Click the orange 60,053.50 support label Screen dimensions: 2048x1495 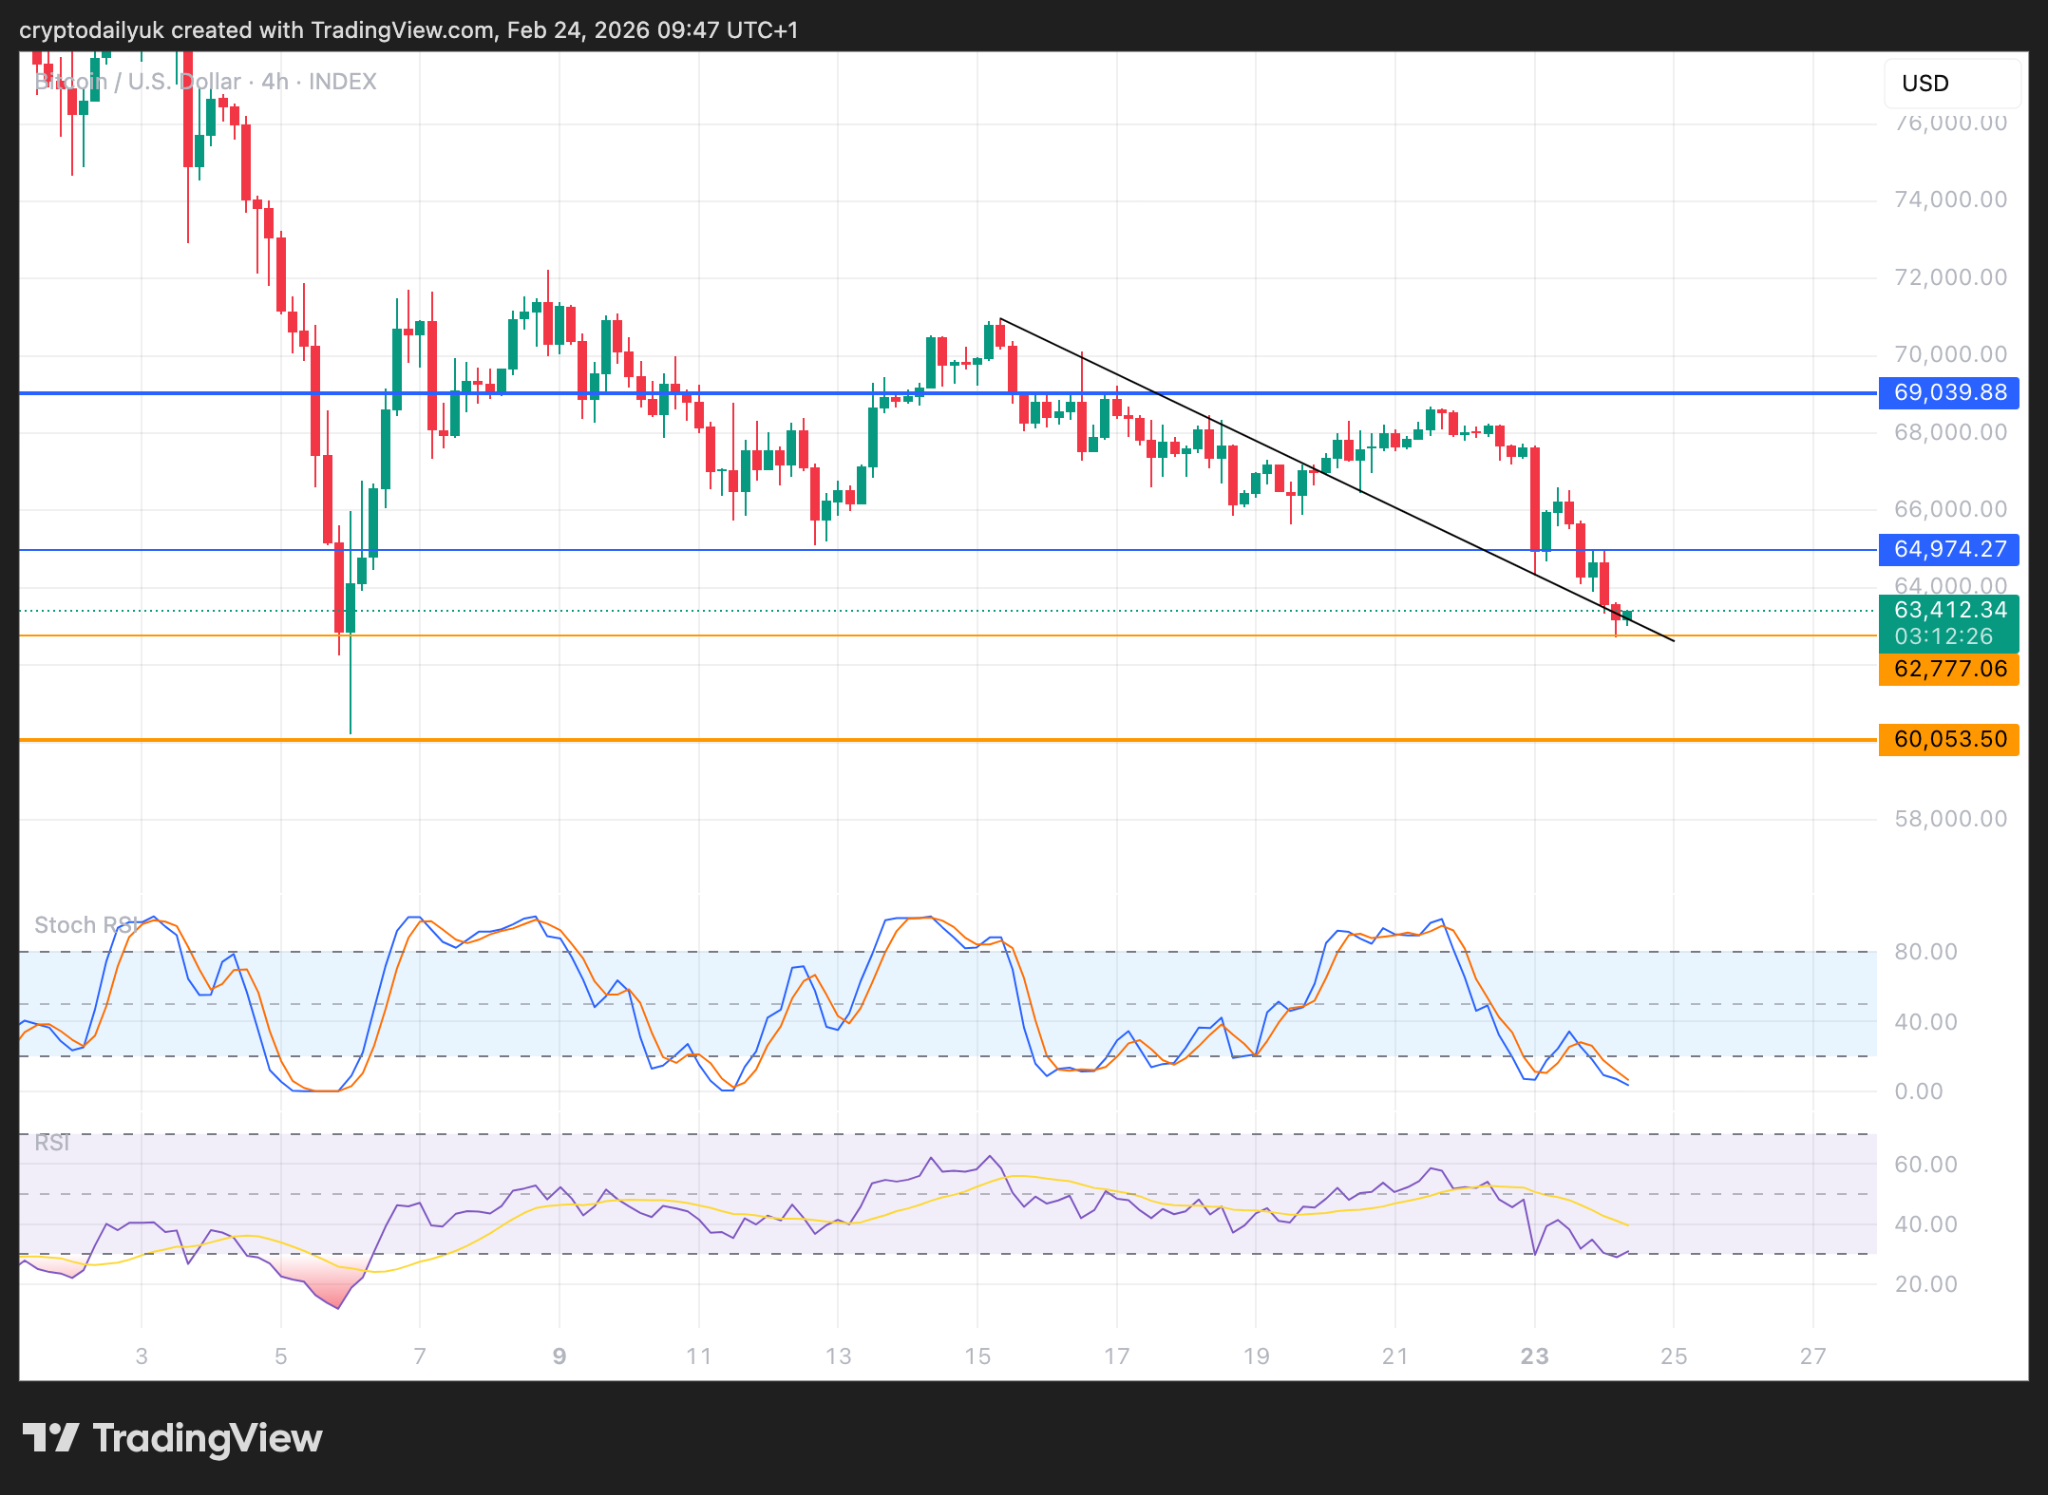coord(1948,739)
